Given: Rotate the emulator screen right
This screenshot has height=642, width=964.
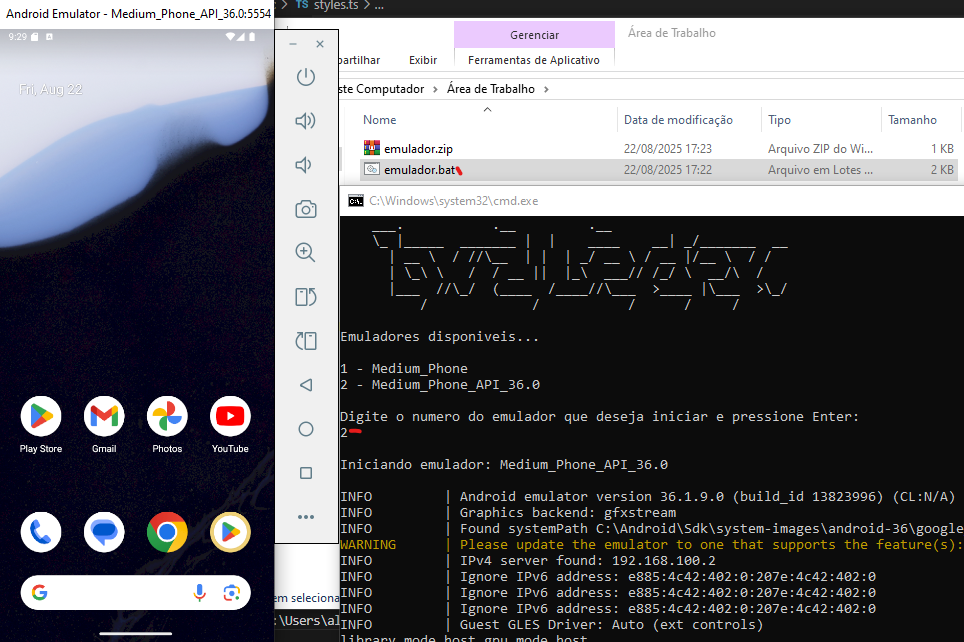Looking at the screenshot, I should (x=305, y=341).
